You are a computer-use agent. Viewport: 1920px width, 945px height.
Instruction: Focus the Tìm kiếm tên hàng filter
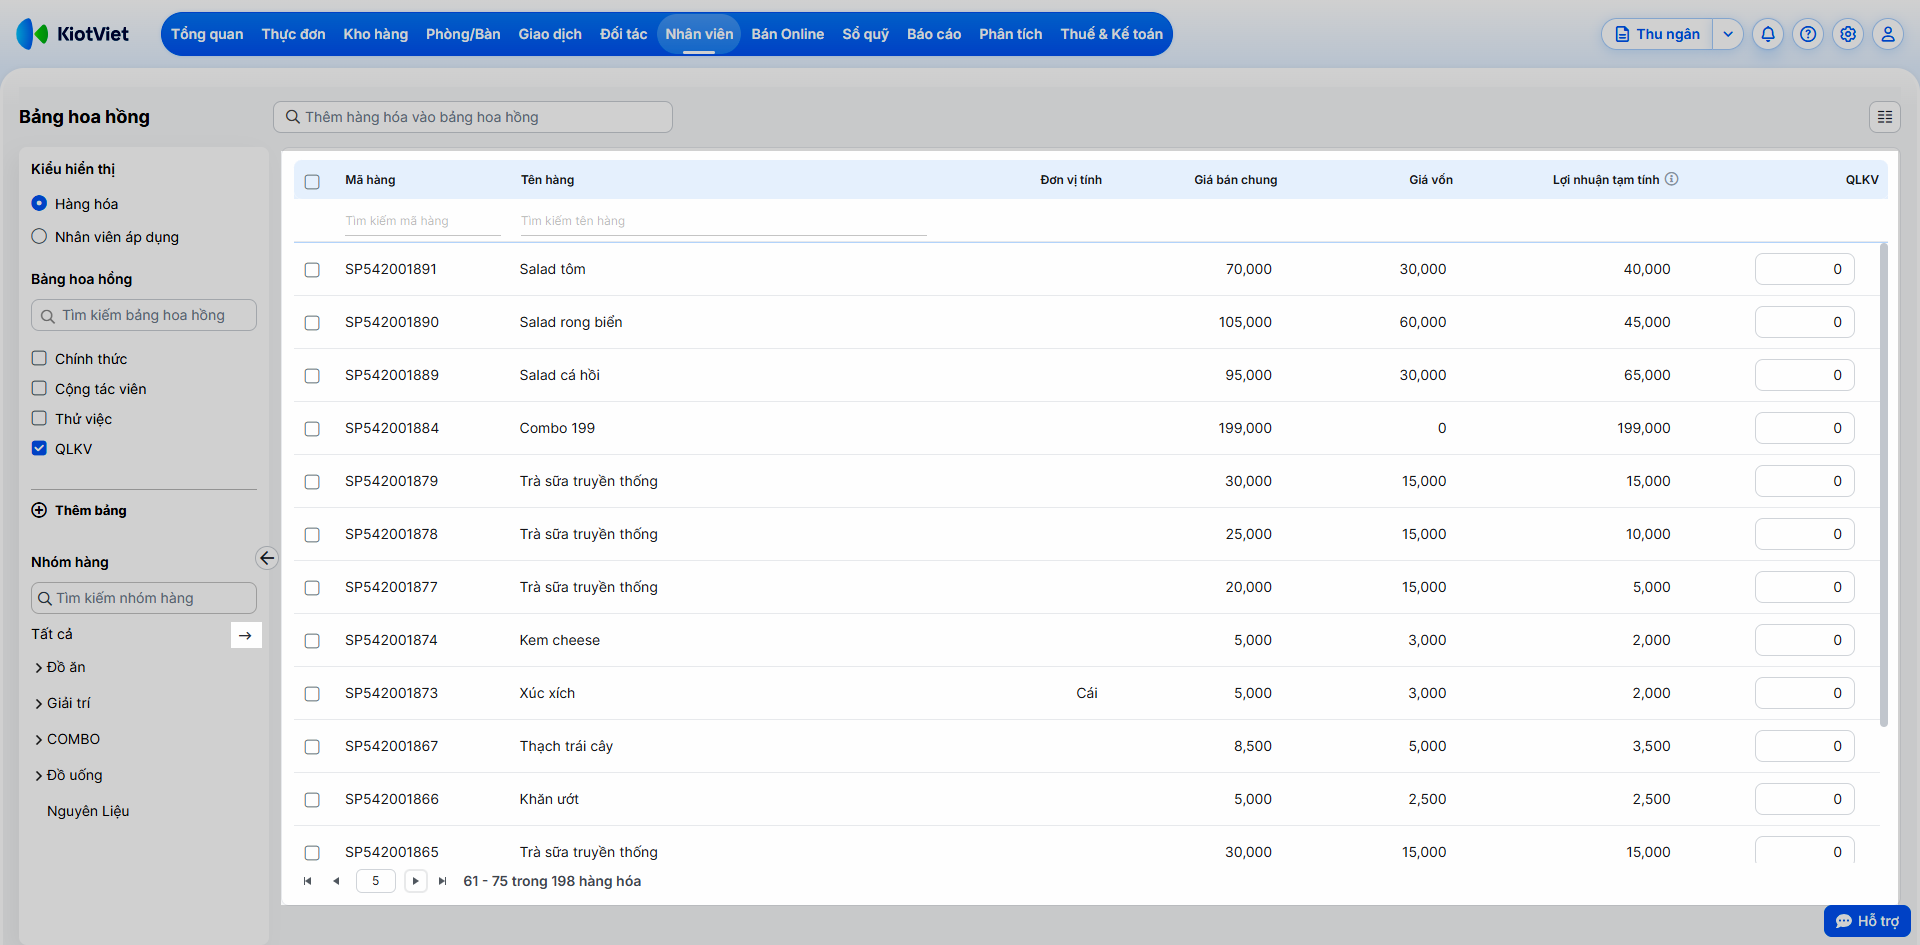click(x=723, y=221)
